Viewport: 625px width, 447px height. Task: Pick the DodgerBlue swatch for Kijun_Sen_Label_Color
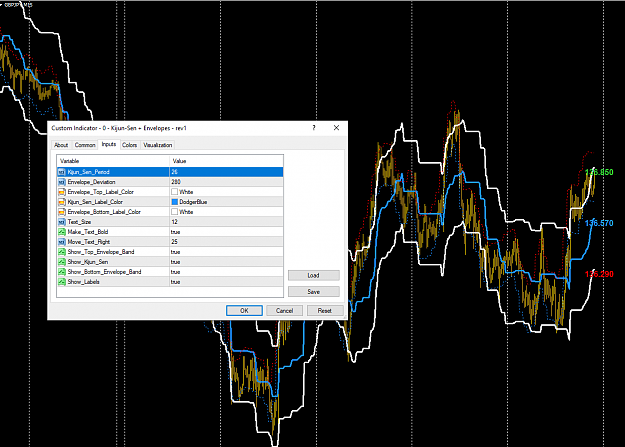[175, 202]
